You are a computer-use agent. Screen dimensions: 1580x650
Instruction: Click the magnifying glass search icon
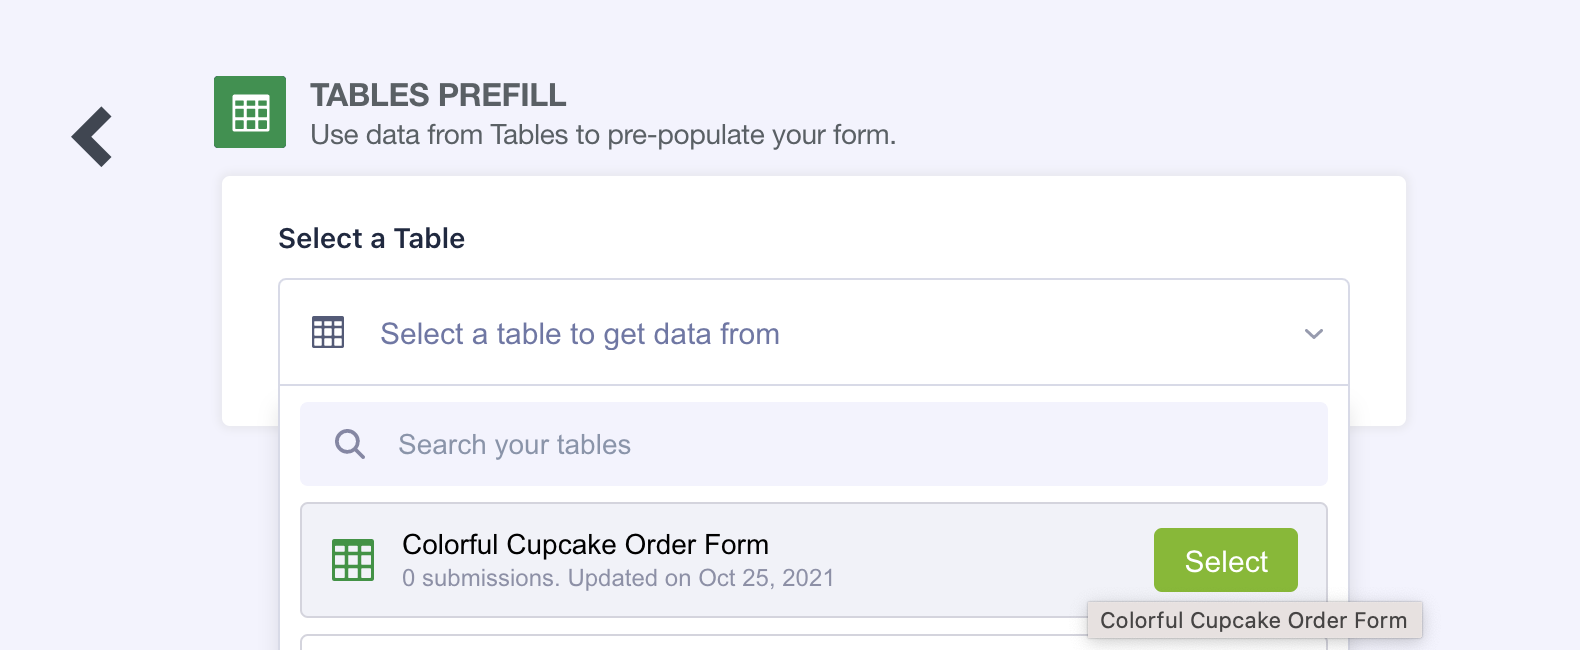coord(349,444)
